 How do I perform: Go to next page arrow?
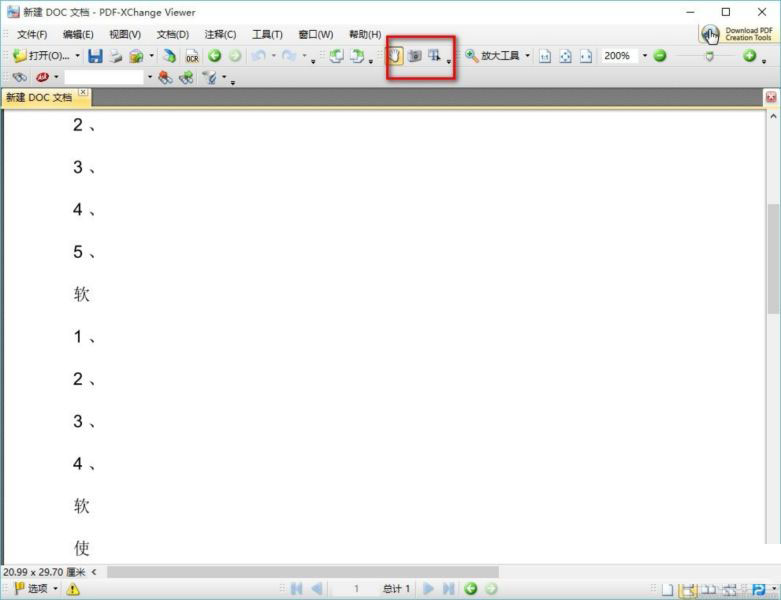[x=428, y=589]
